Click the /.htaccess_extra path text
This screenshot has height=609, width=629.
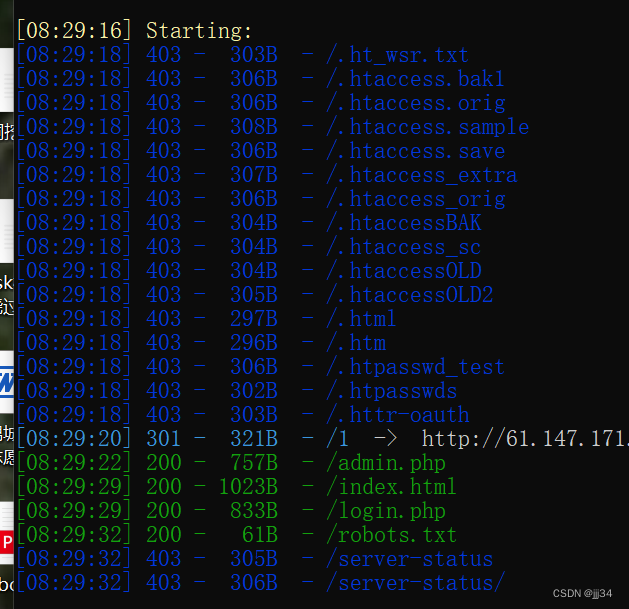421,175
